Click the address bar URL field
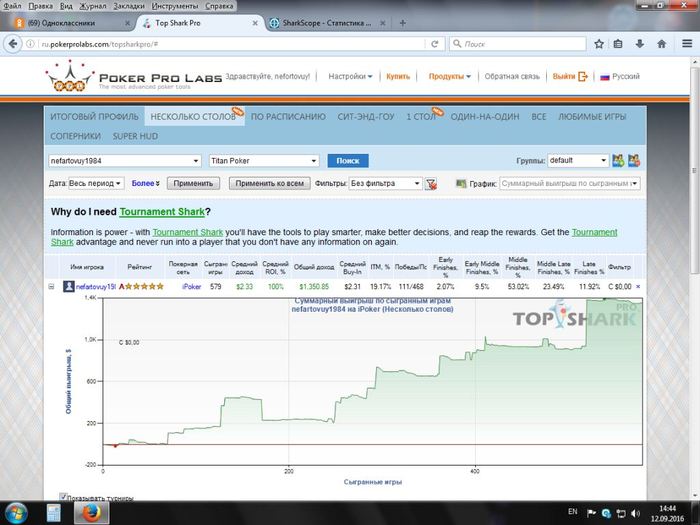 click(230, 44)
